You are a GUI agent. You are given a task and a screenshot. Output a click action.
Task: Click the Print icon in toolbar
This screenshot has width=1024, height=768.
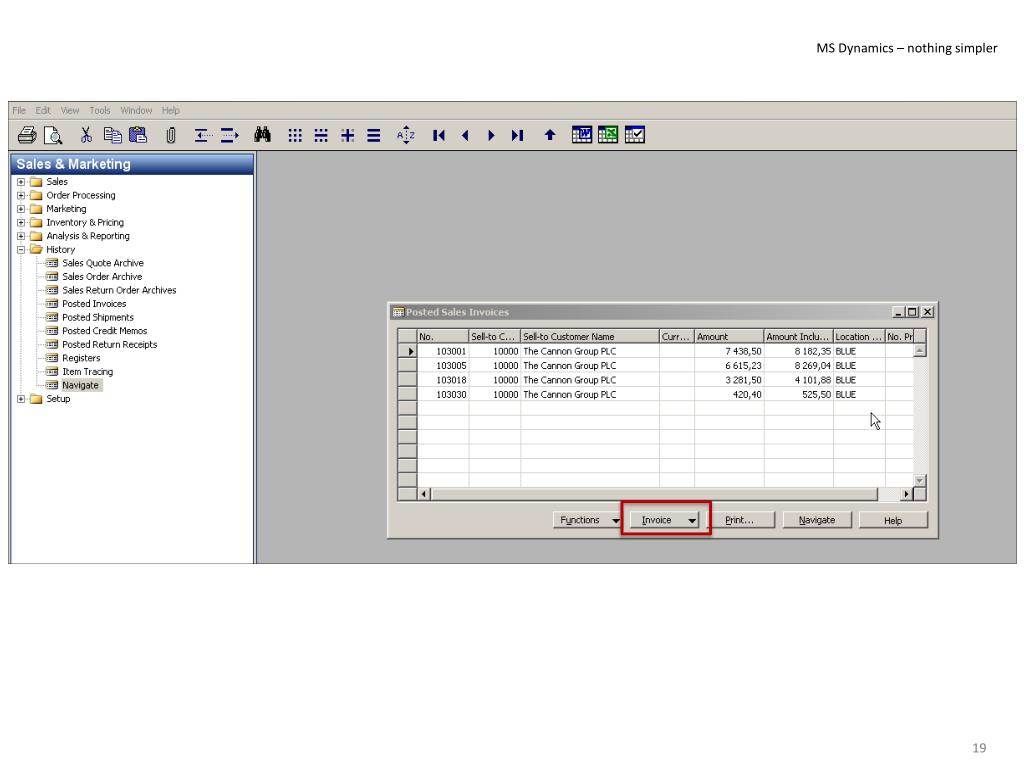[27, 135]
